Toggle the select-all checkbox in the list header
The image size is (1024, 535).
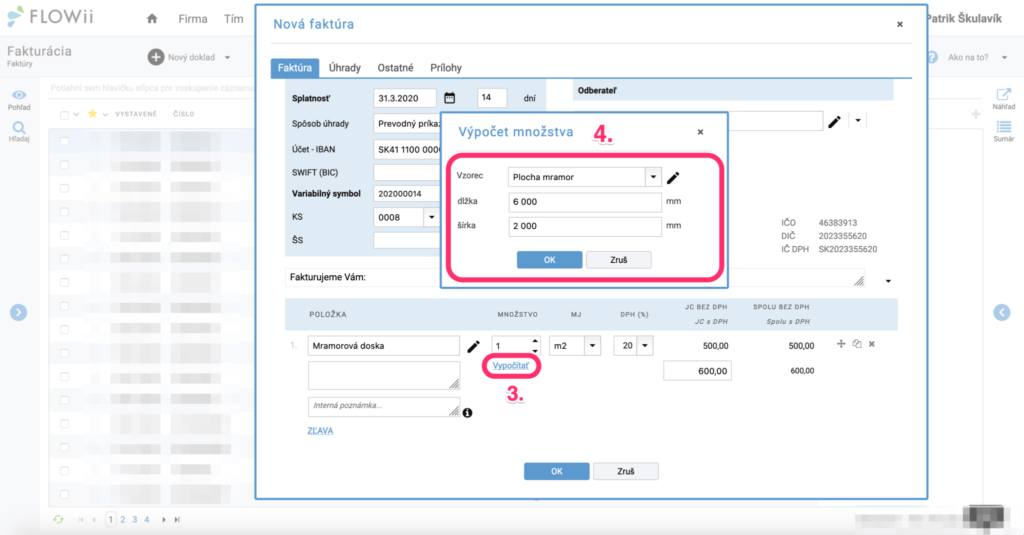64,115
